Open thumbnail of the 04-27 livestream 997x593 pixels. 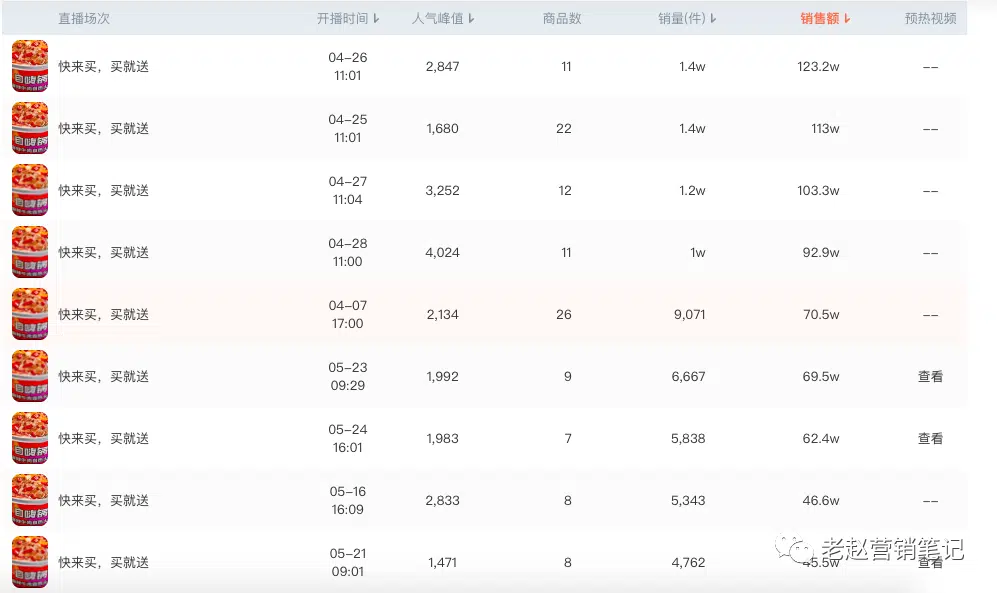30,190
